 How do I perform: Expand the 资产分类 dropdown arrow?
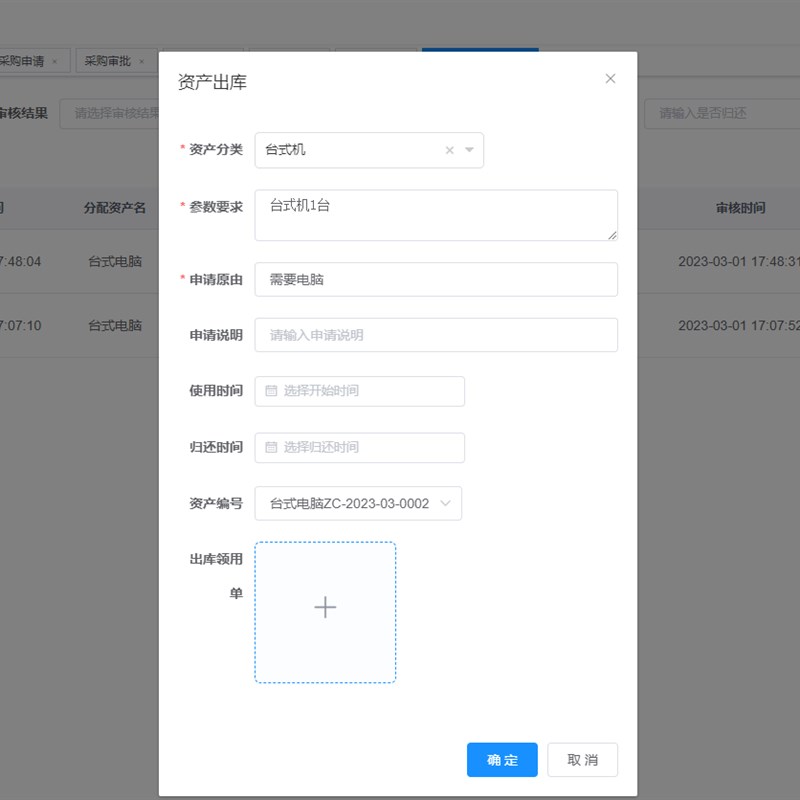point(469,149)
